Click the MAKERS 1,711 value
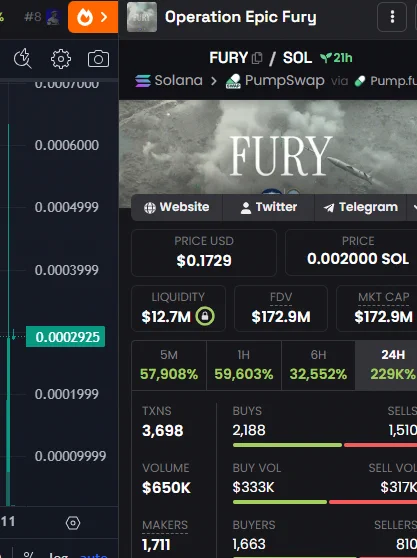This screenshot has height=558, width=417. click(156, 544)
